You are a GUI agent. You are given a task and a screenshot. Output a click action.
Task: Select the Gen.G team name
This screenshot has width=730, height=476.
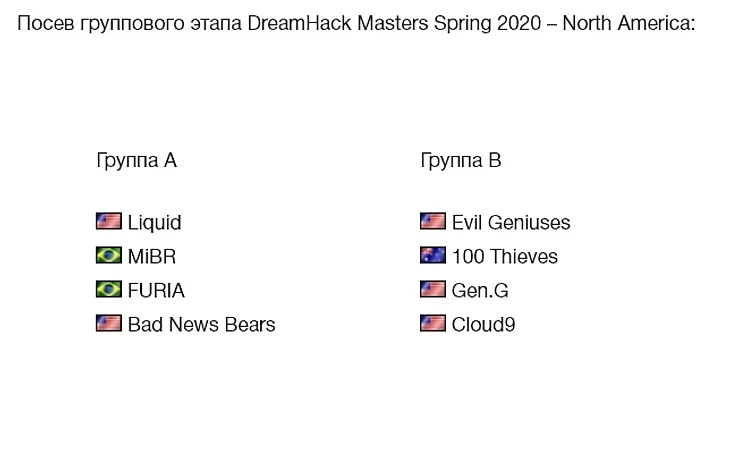[x=480, y=291]
